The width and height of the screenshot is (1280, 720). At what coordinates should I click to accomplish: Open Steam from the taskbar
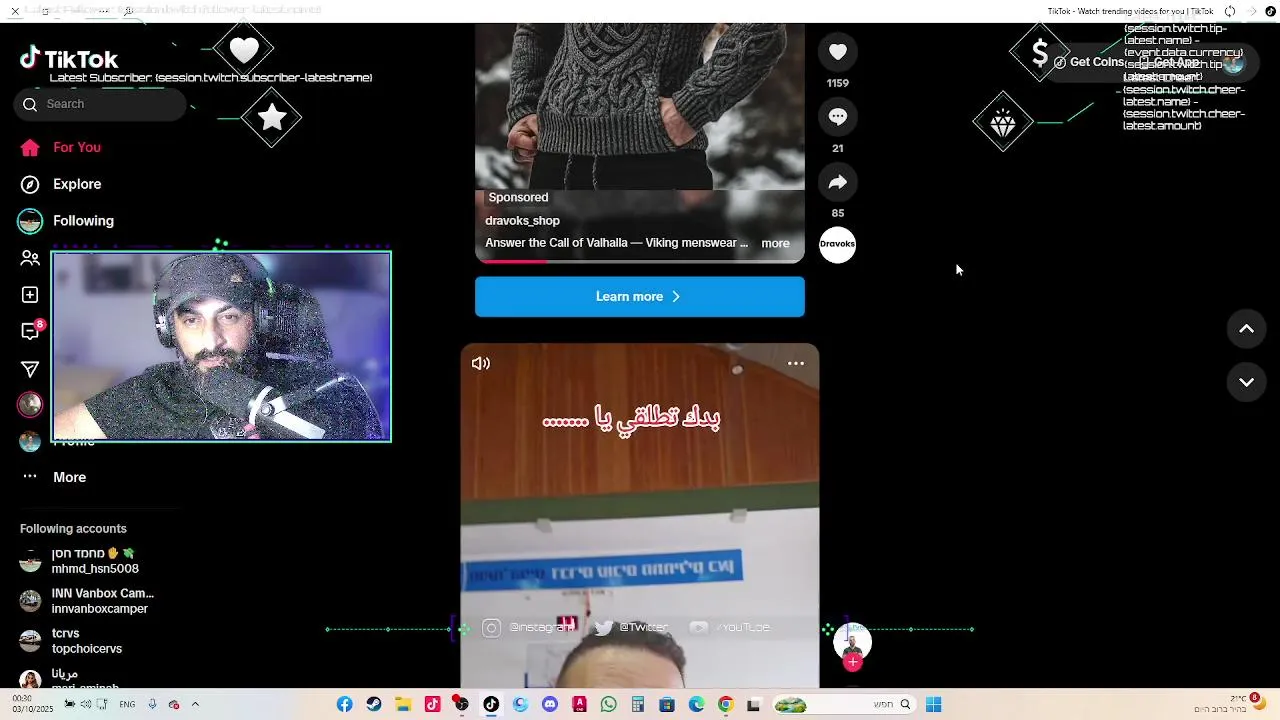tap(374, 705)
